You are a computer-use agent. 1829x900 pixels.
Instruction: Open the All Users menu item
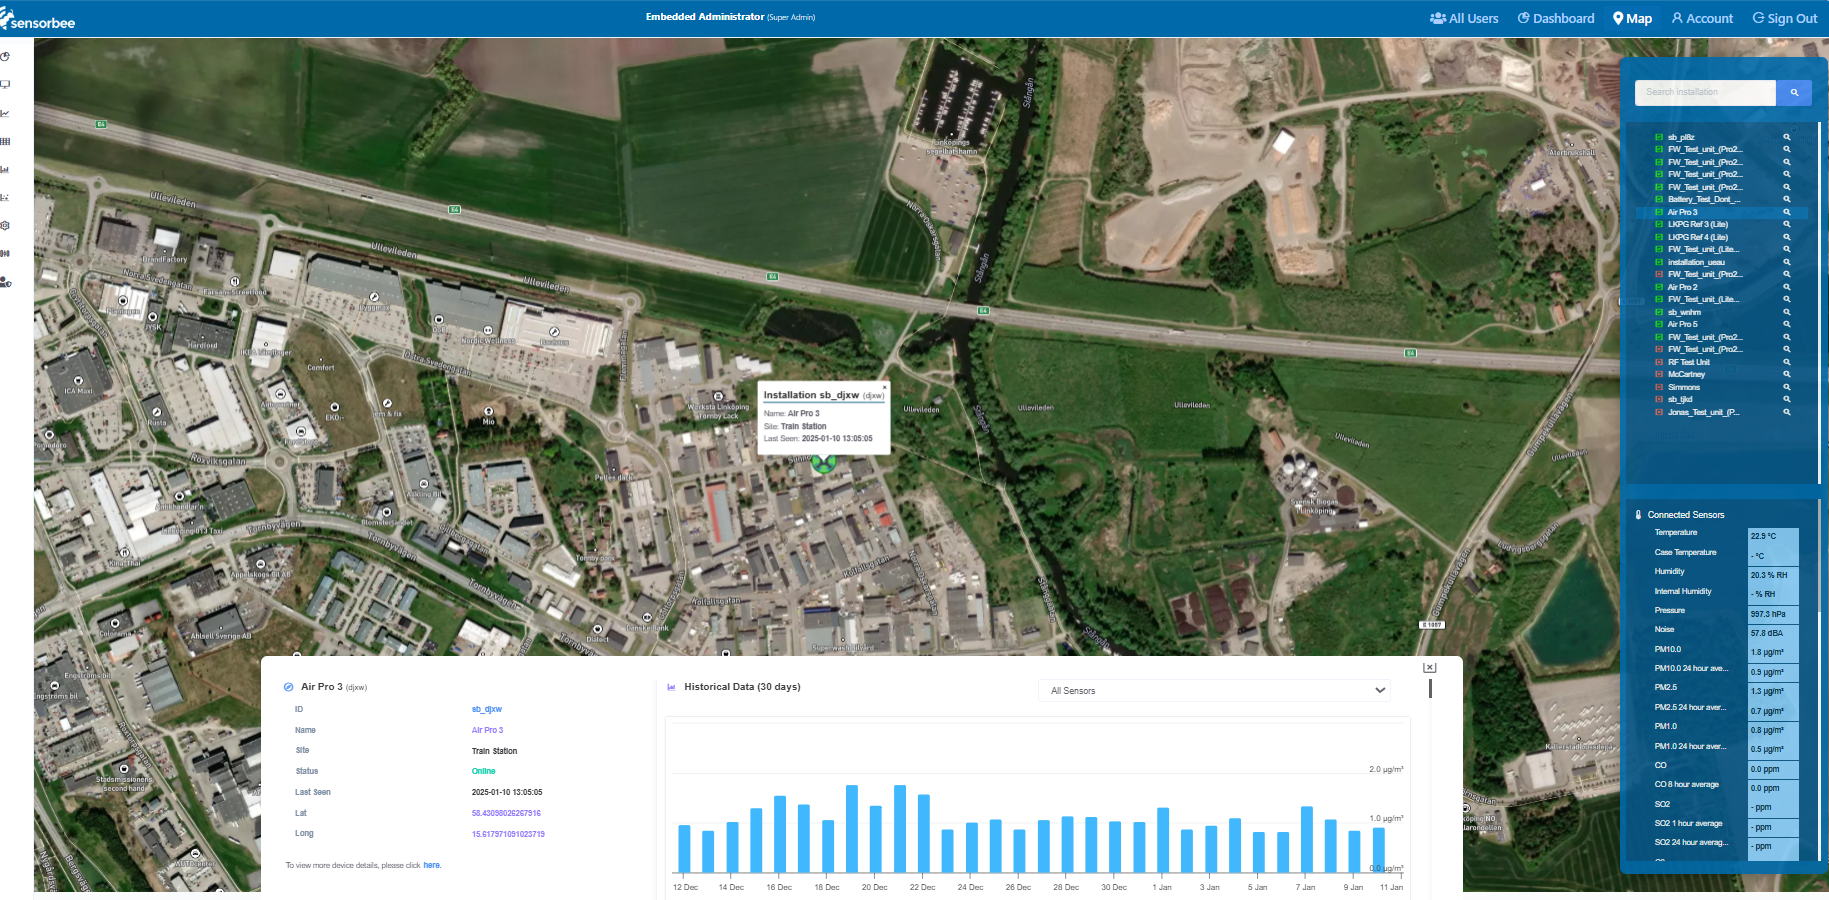pyautogui.click(x=1464, y=18)
